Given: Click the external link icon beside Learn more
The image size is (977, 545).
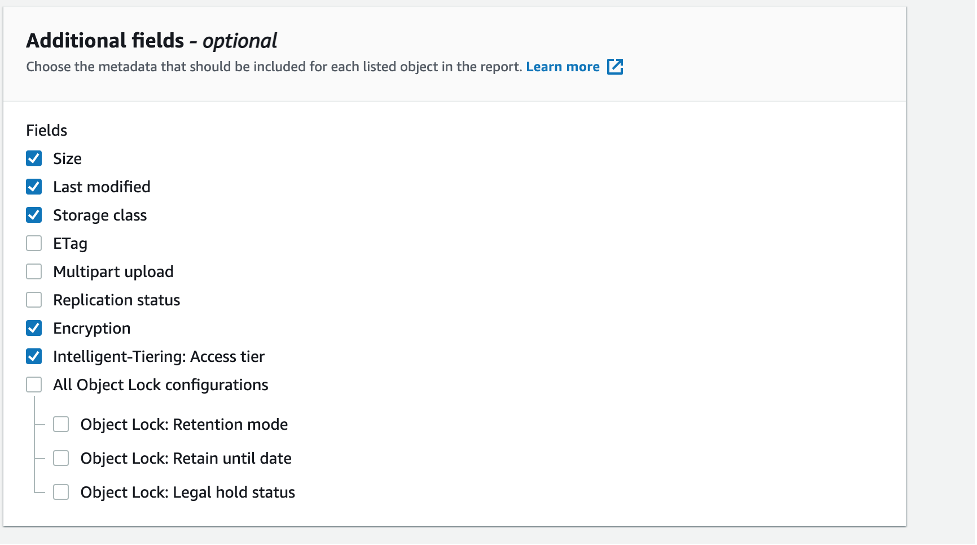Looking at the screenshot, I should (x=615, y=67).
